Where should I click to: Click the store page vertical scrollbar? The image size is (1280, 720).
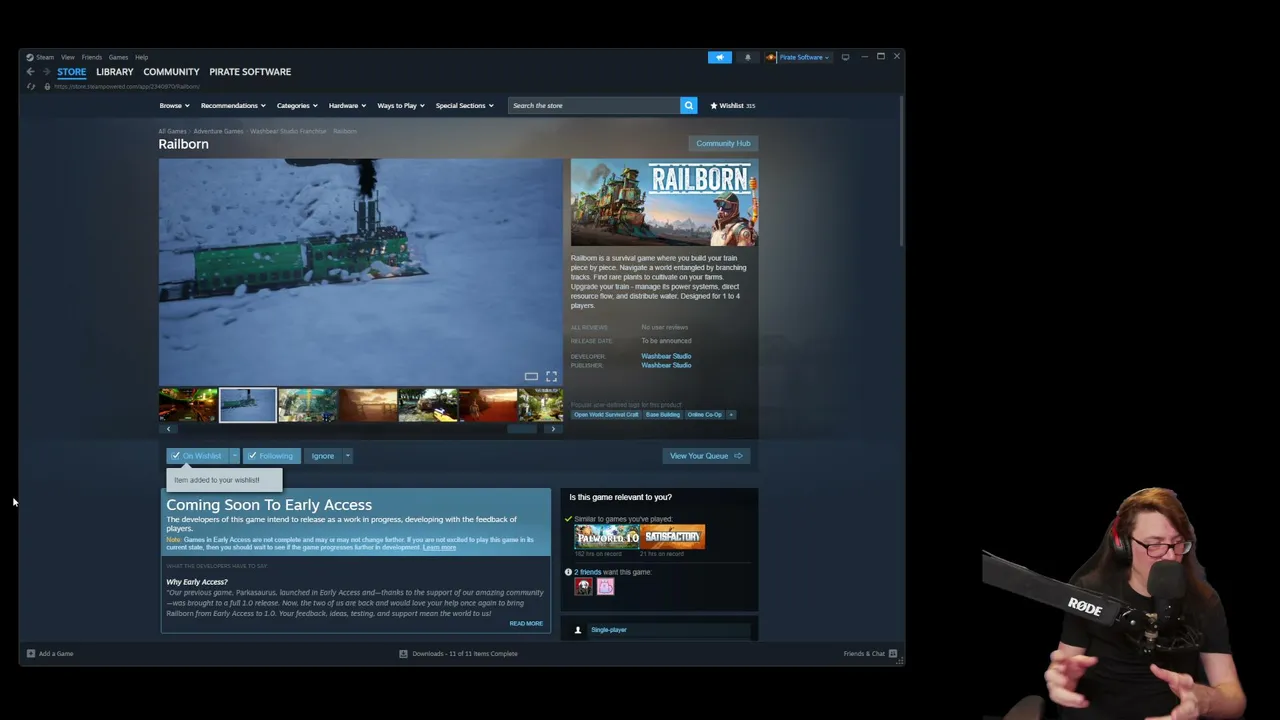(x=902, y=170)
